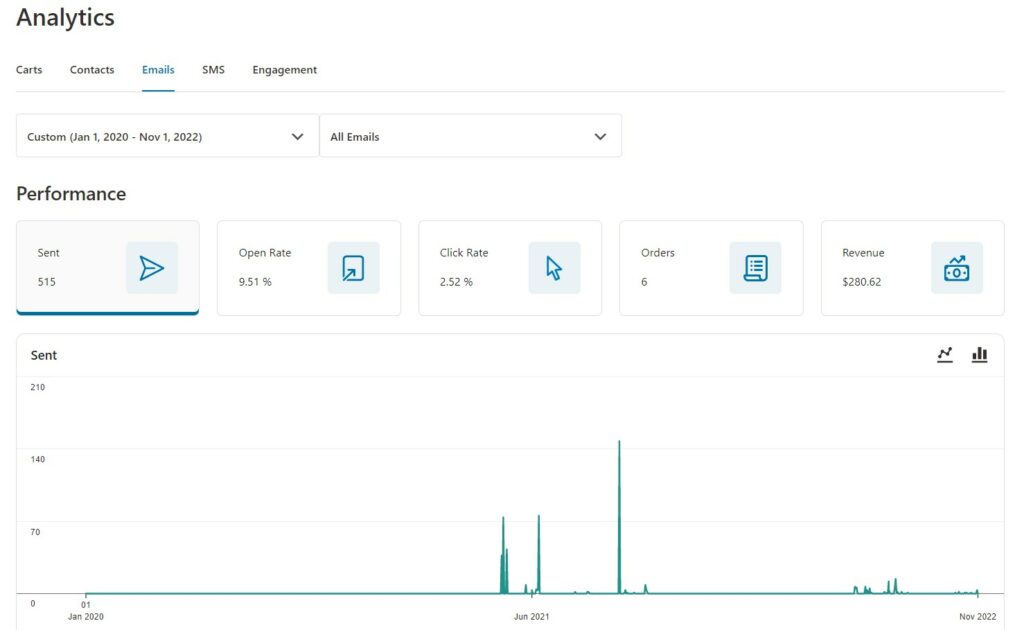Open the Engagement tab
Screen dimensions: 1024x630
285,70
